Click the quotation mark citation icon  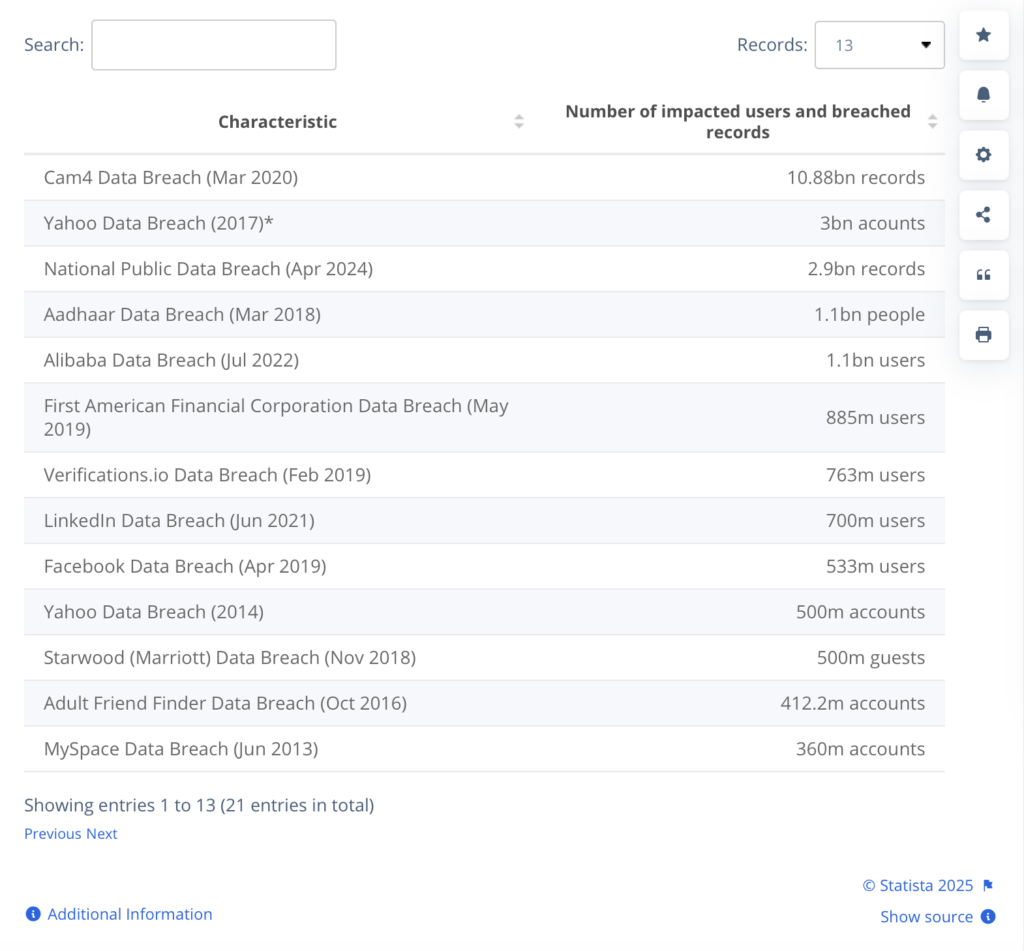click(x=983, y=275)
